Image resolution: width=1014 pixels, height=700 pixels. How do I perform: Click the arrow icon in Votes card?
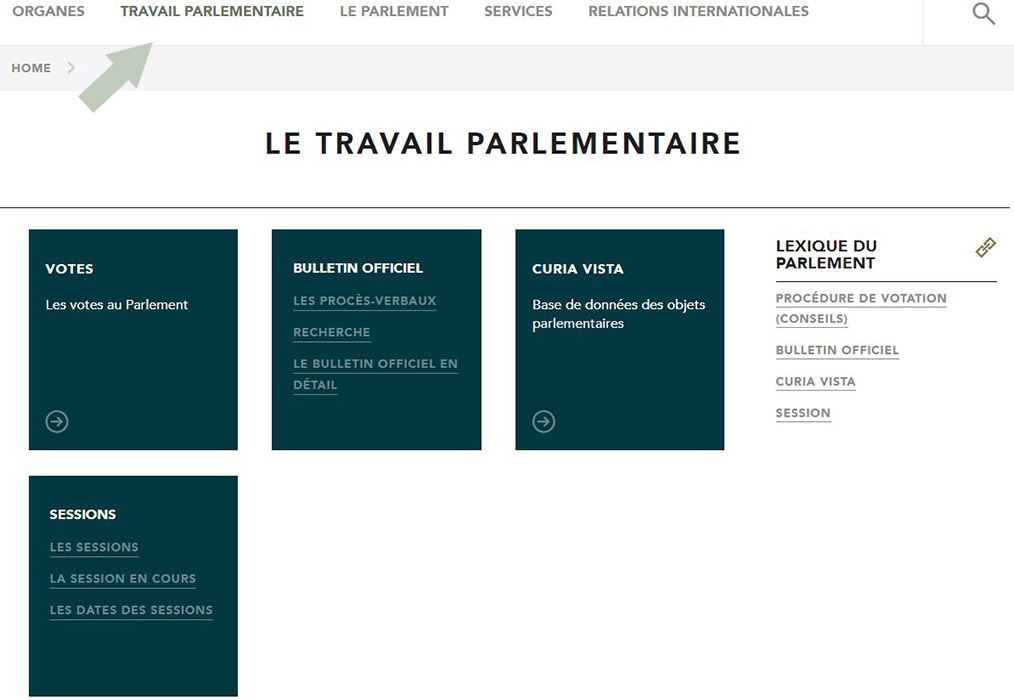[57, 422]
